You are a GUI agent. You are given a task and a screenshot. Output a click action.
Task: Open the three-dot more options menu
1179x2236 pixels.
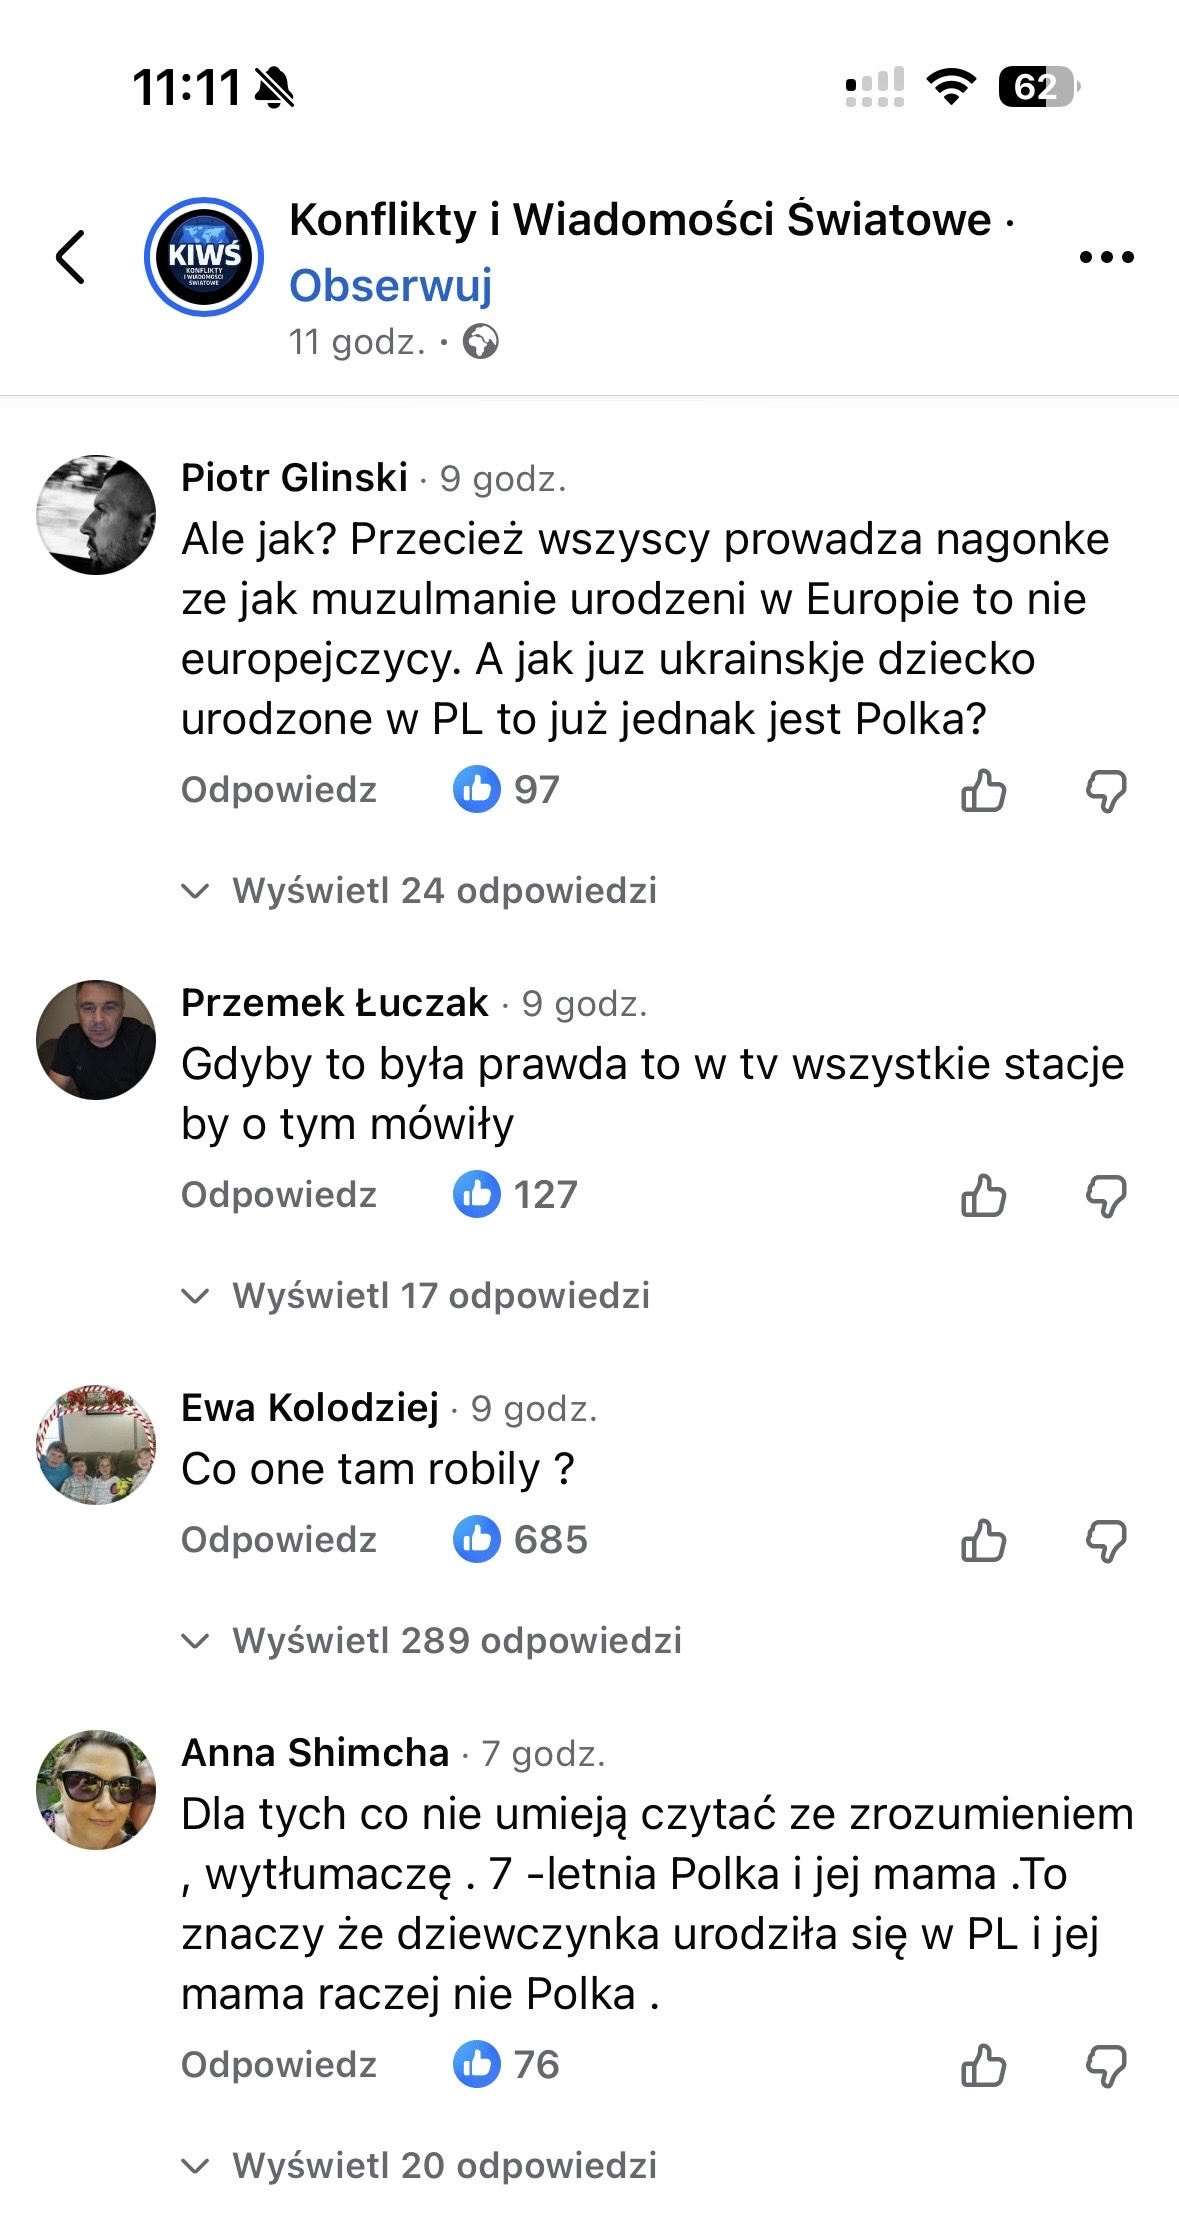[x=1106, y=257]
